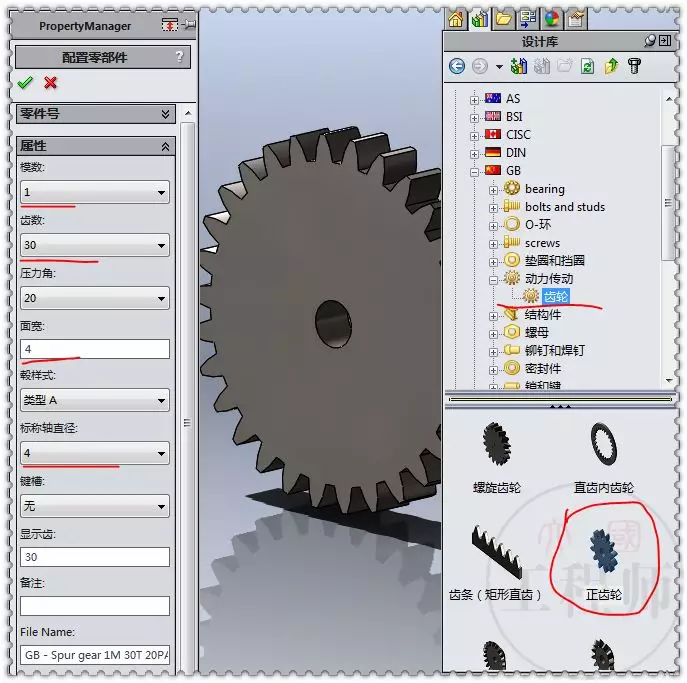Switch to the Design Library tab icon
This screenshot has height=683, width=687.
coord(480,19)
